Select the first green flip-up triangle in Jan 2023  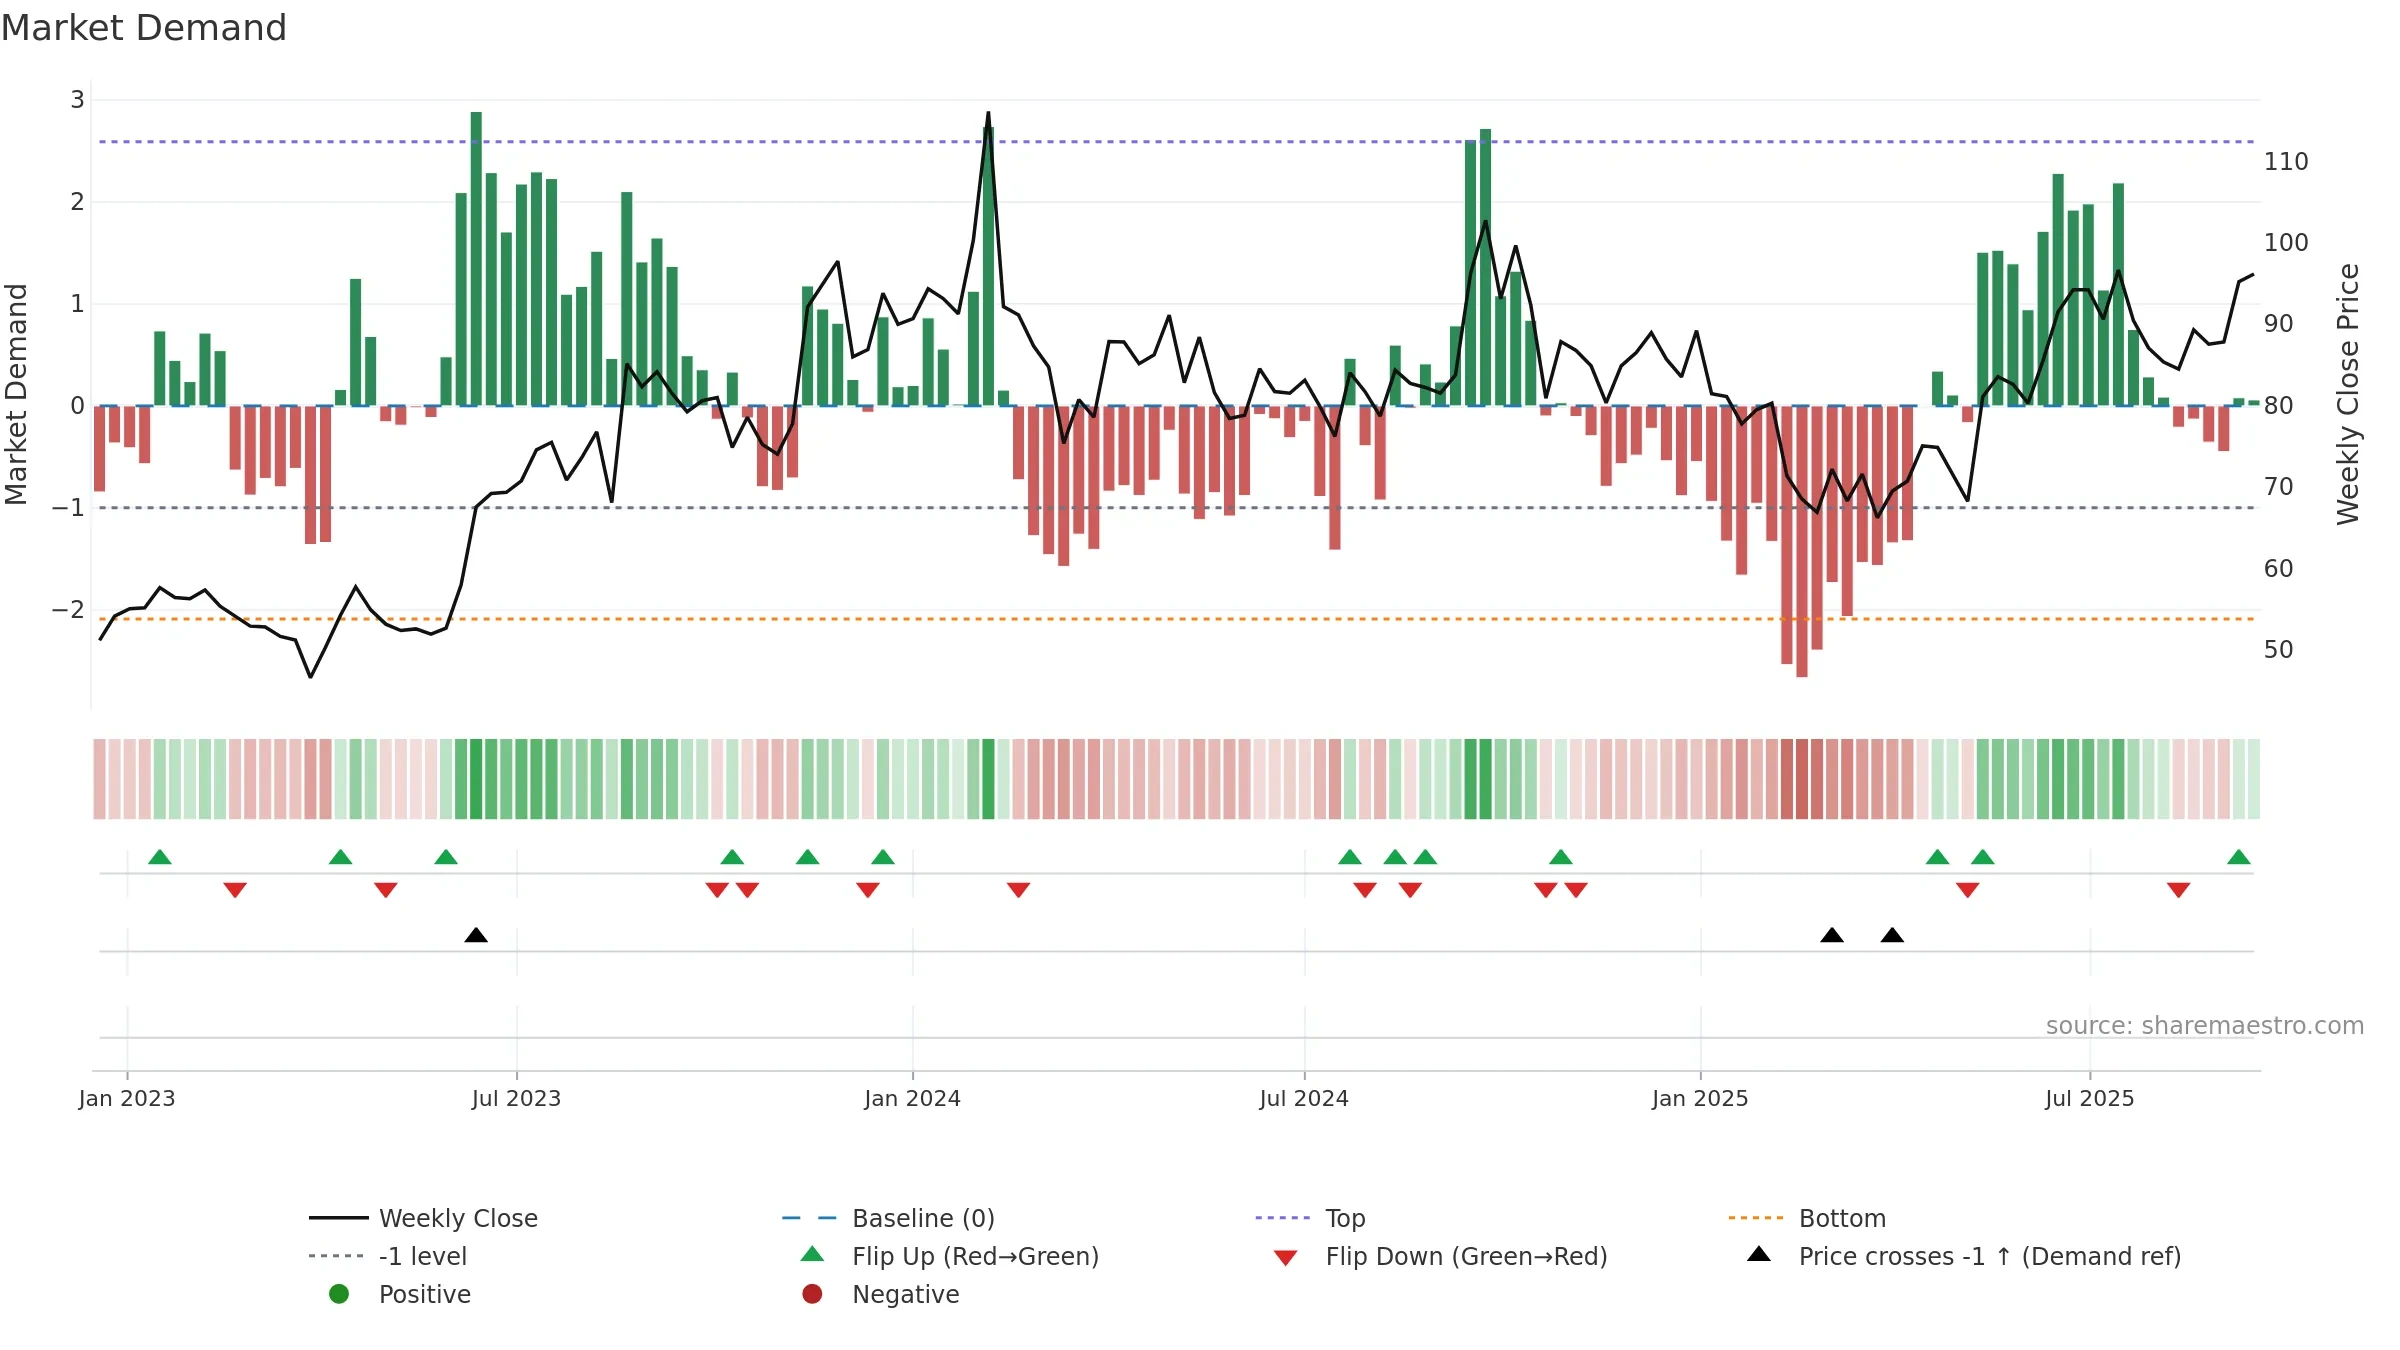(160, 857)
